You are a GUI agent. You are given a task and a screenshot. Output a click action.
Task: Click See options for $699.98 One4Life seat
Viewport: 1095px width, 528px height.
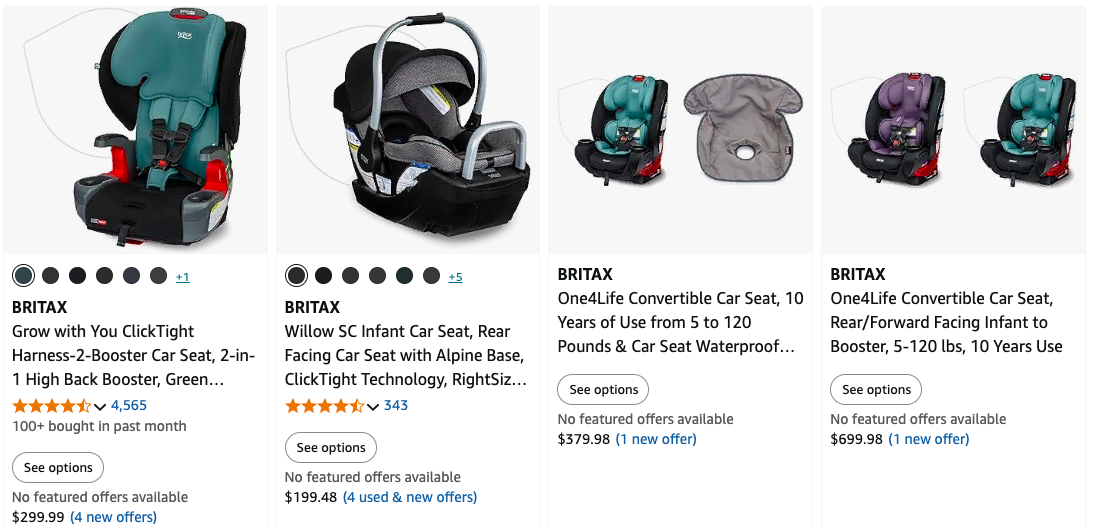point(877,389)
